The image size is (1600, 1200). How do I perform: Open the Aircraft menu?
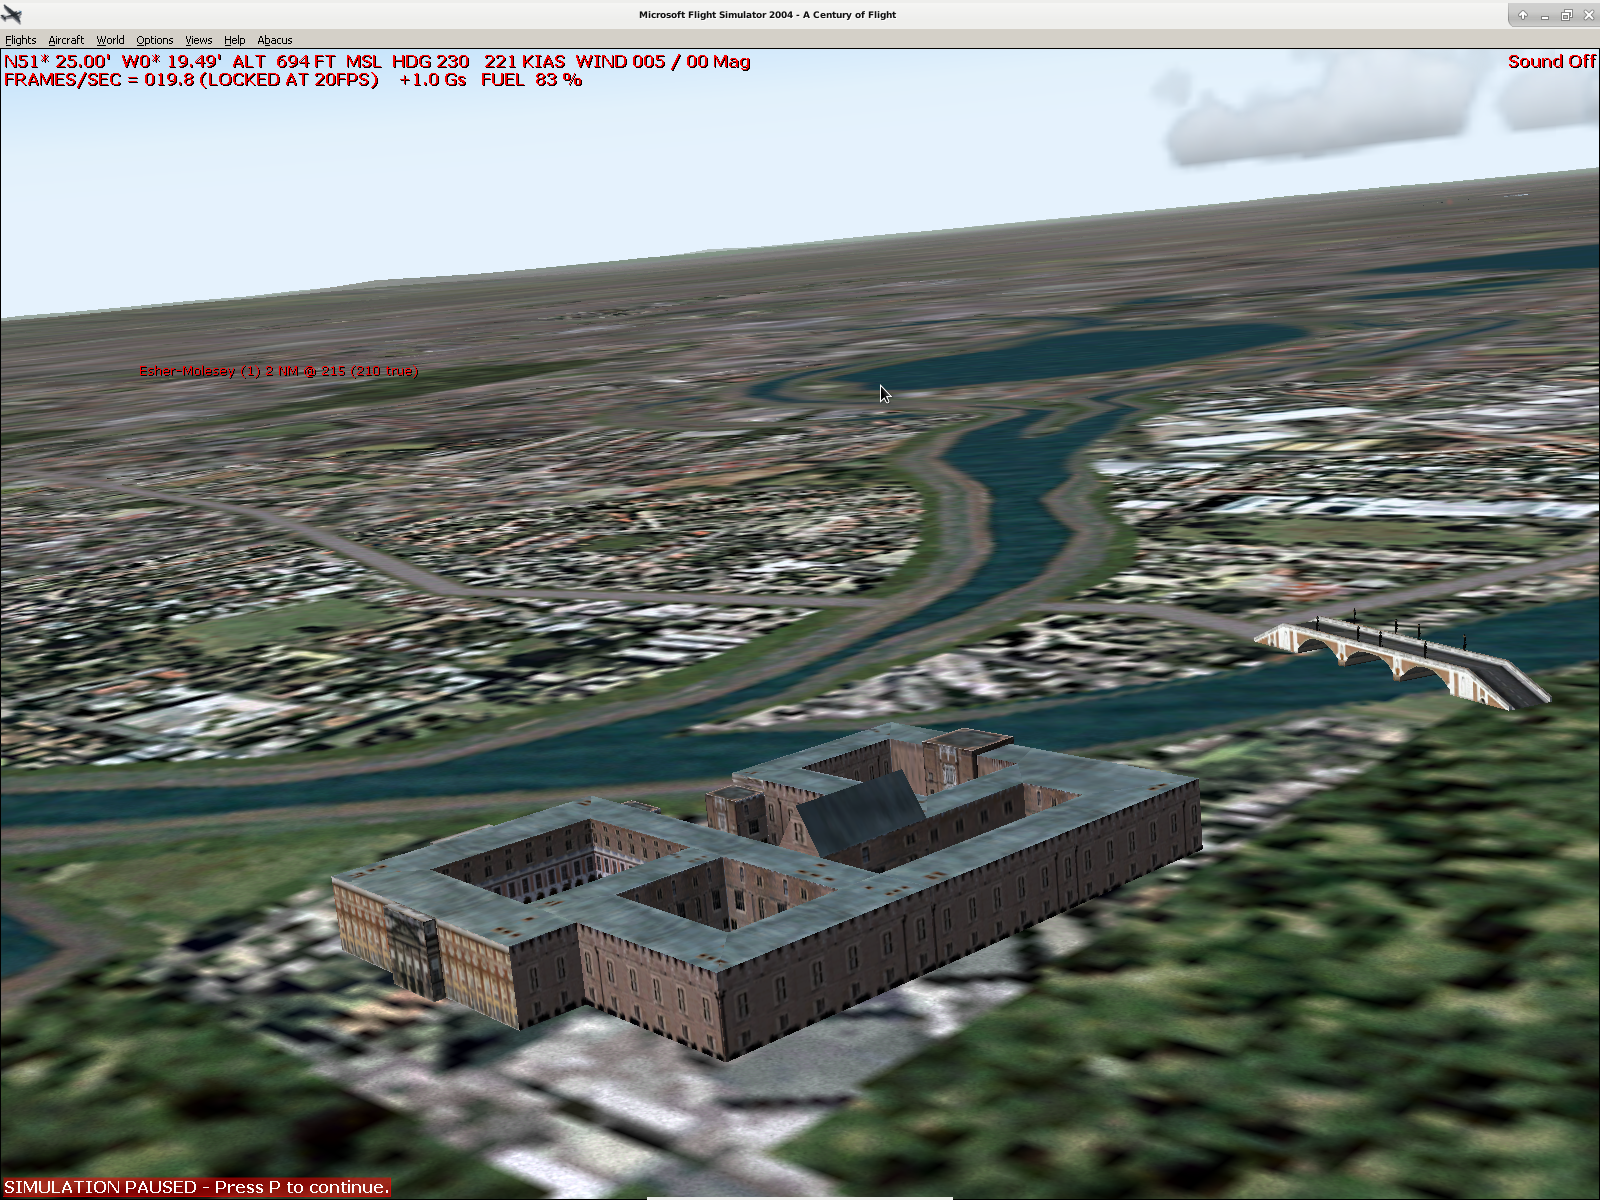(66, 40)
